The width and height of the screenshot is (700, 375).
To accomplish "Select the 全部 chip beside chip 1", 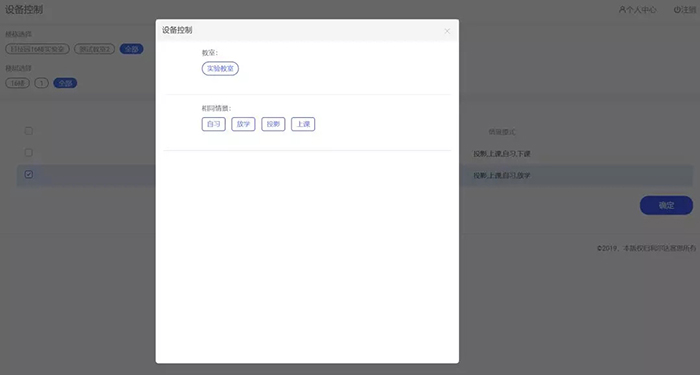I will [x=65, y=83].
